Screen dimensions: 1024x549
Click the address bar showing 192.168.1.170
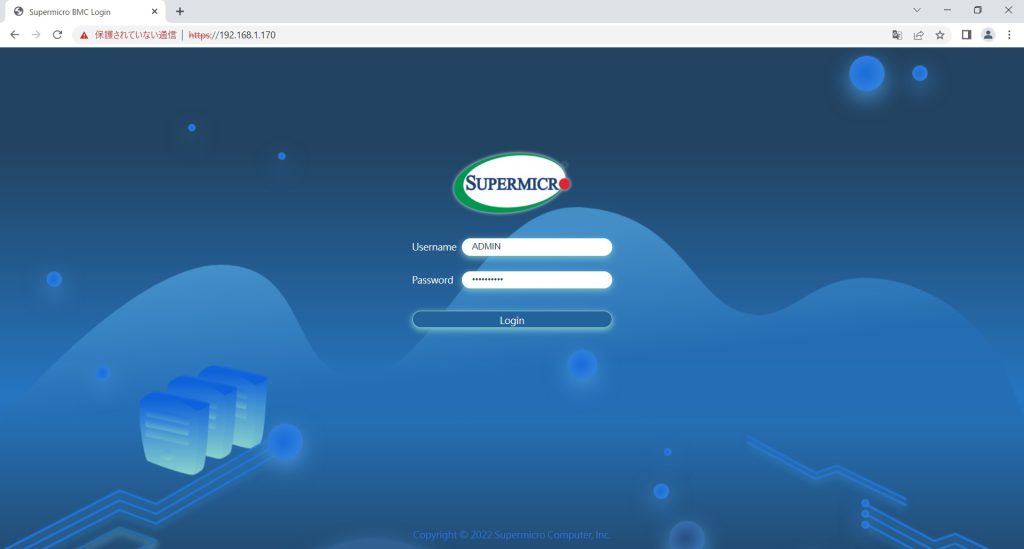[500, 35]
